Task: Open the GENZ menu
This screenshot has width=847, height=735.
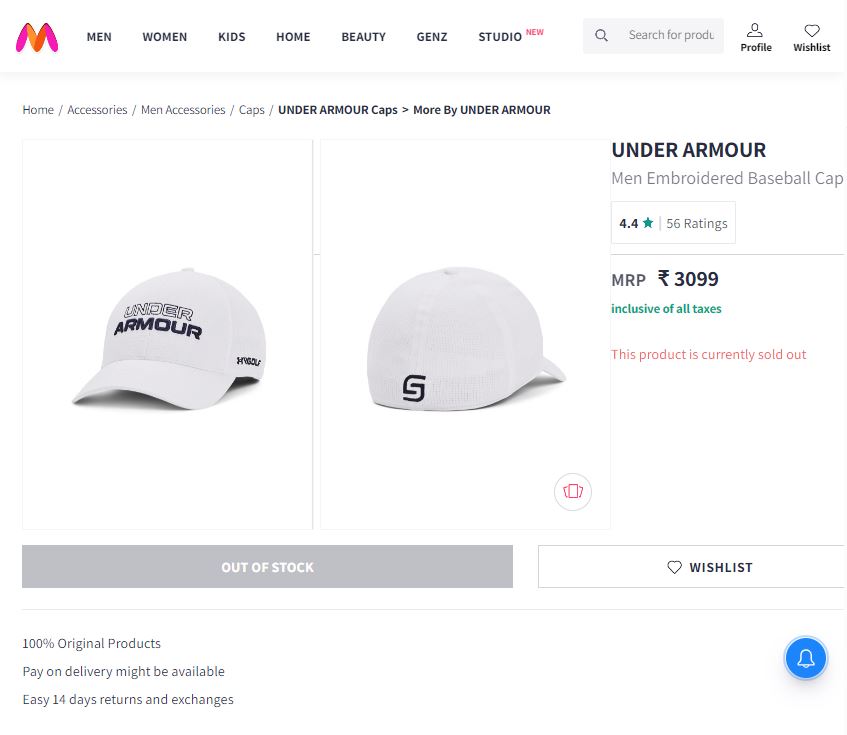Action: 432,37
